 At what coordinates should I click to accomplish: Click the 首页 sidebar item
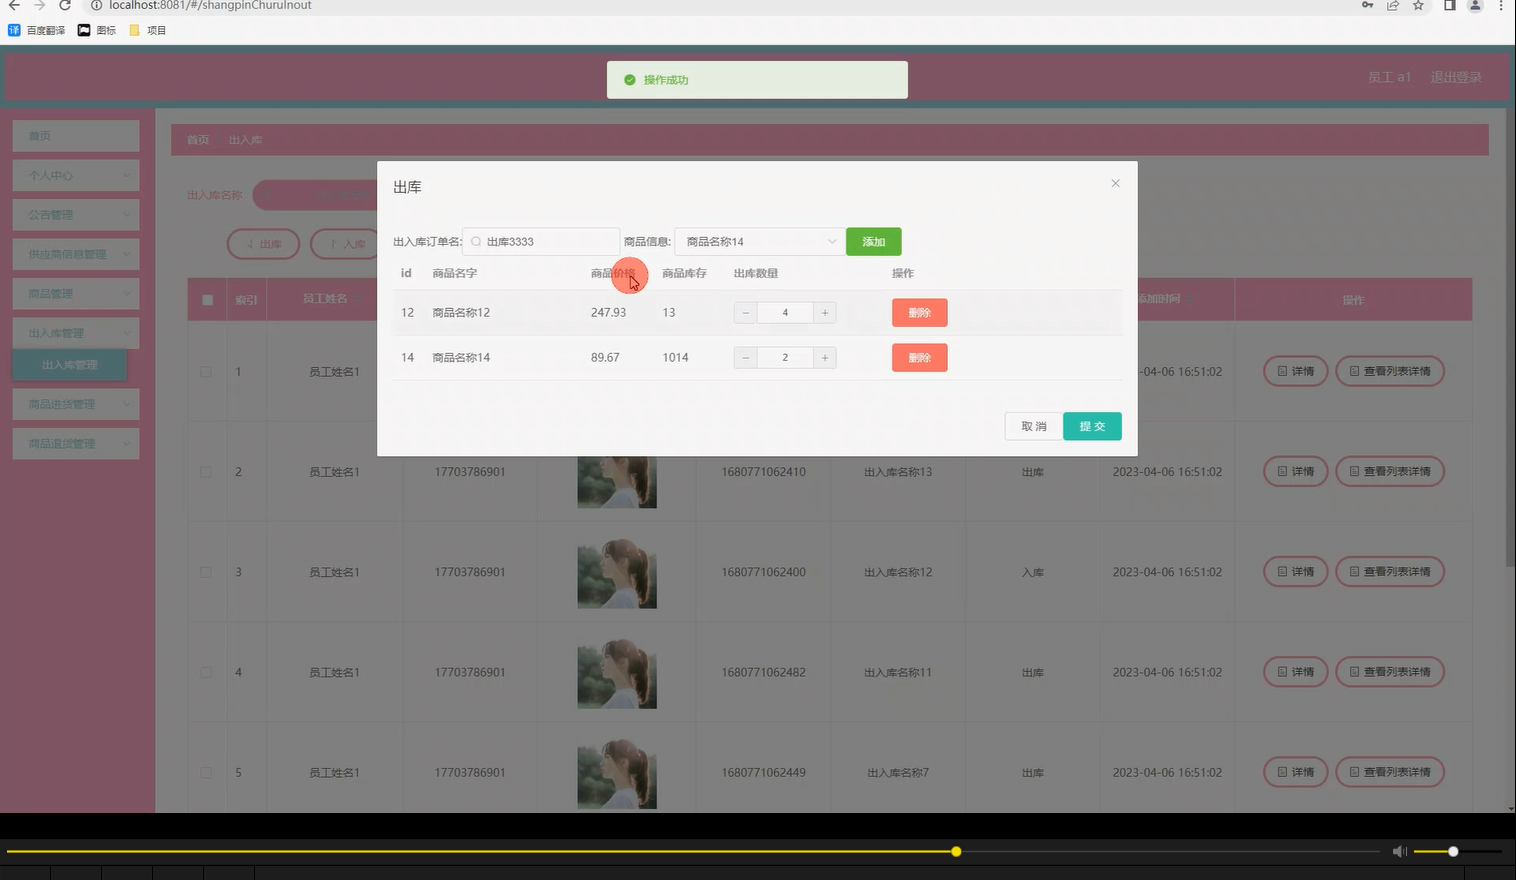tap(76, 136)
